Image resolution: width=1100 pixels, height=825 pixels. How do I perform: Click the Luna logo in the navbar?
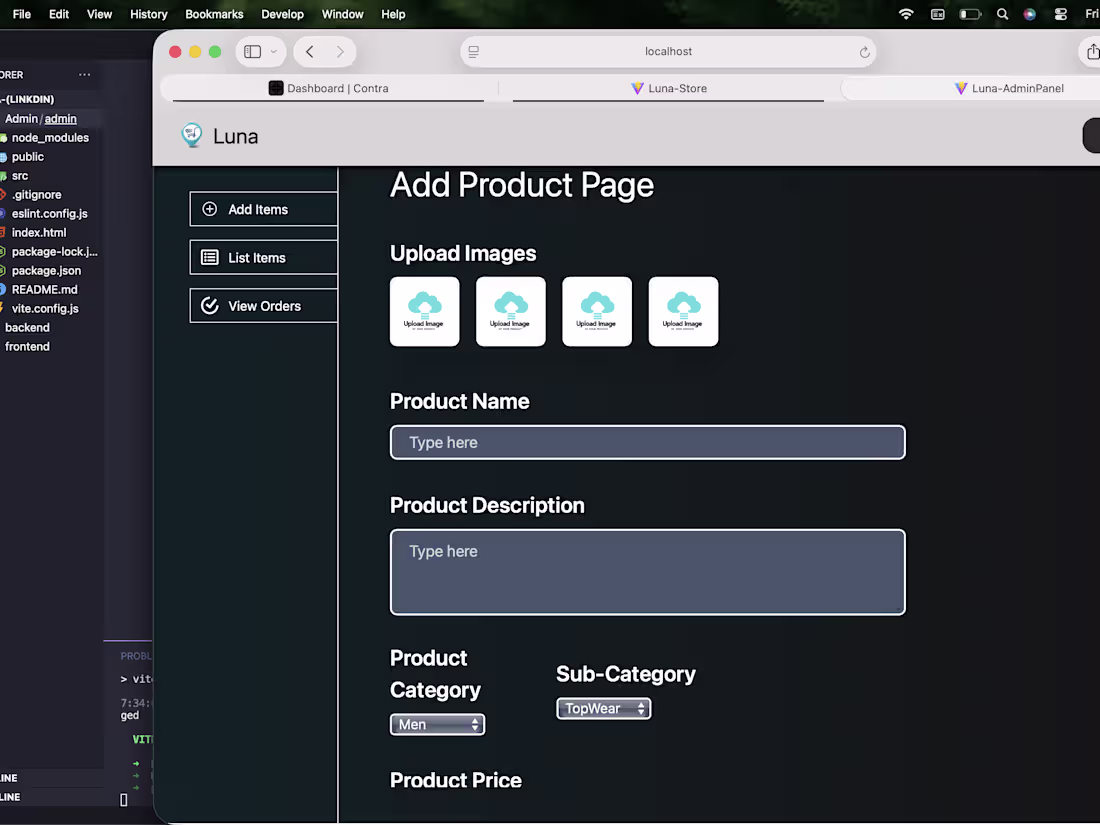pyautogui.click(x=191, y=135)
